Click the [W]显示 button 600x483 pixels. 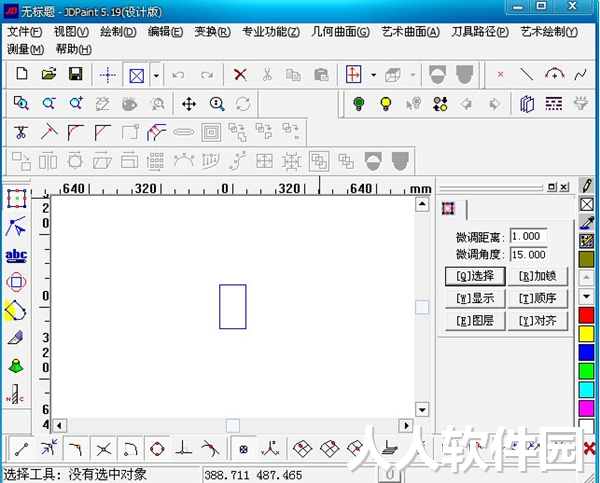coord(475,298)
